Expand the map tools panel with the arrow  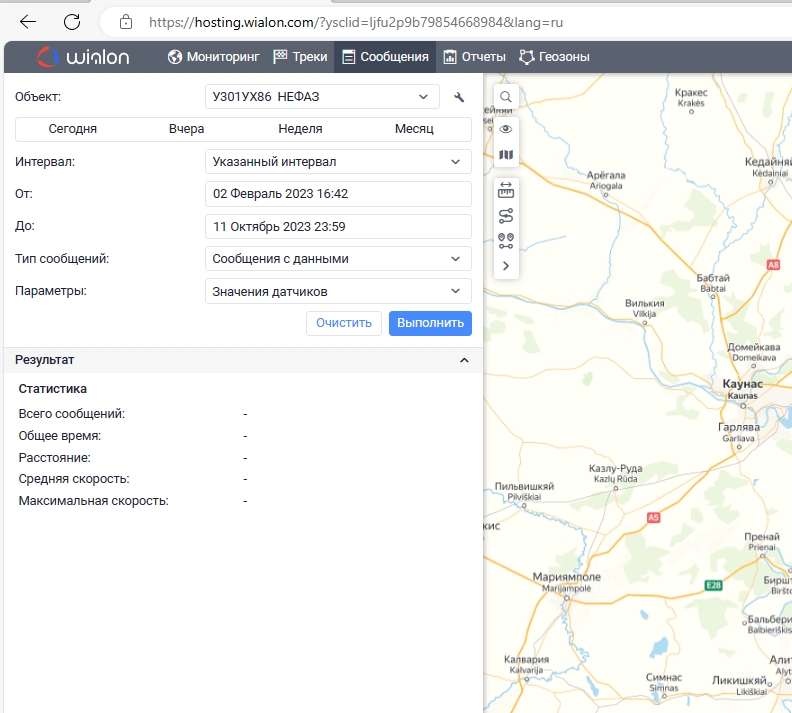click(506, 266)
